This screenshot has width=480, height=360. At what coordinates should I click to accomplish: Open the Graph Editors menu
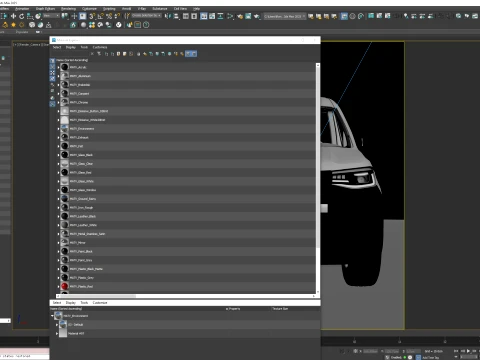(x=45, y=9)
